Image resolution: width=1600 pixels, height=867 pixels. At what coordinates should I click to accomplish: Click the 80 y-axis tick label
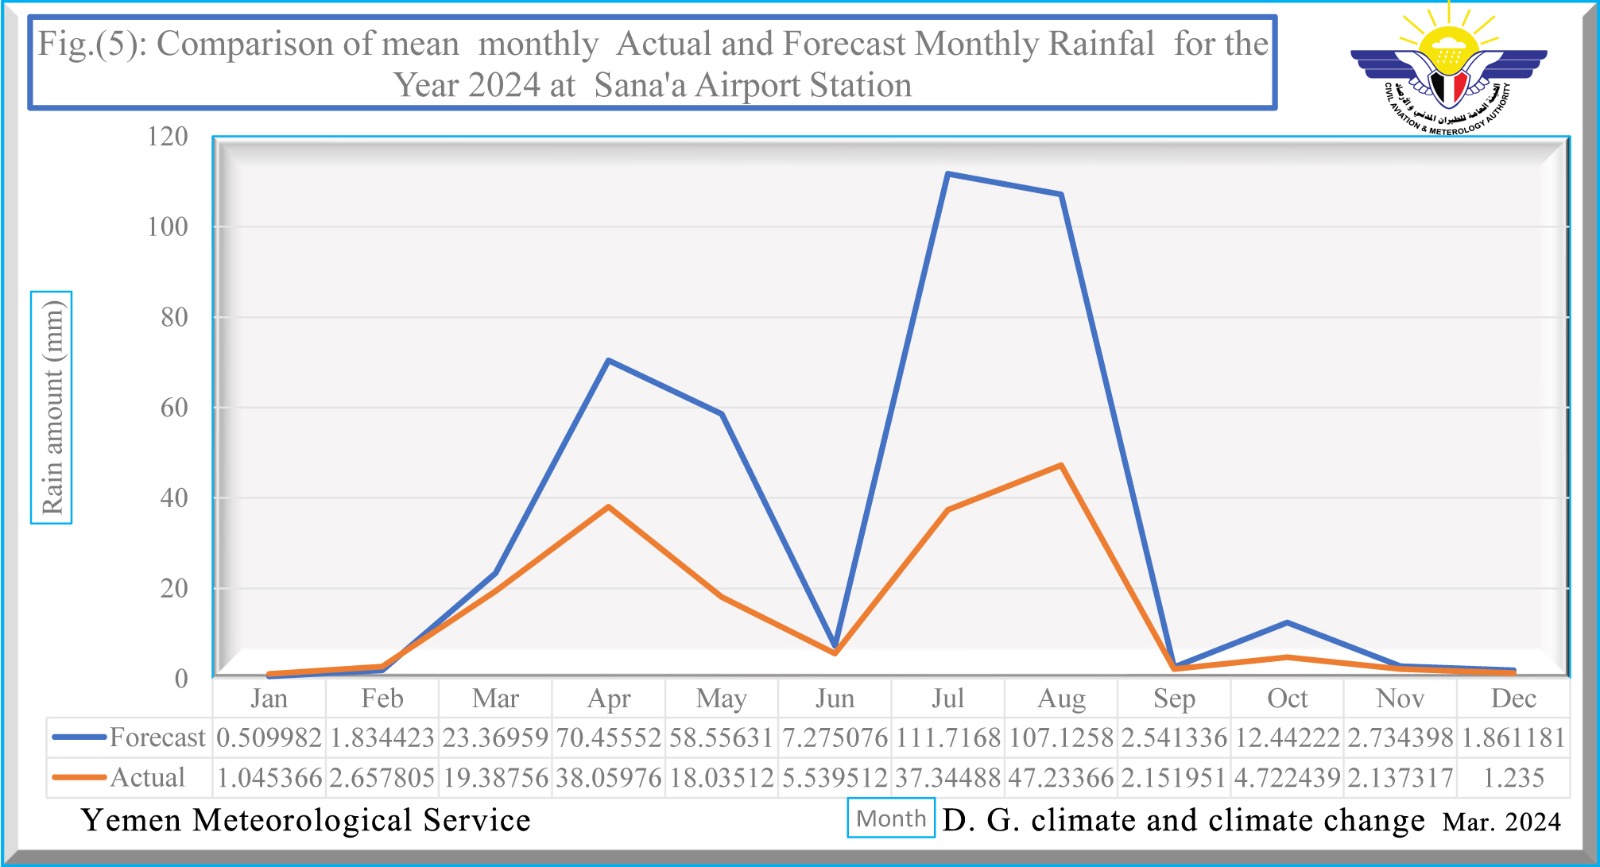[174, 317]
